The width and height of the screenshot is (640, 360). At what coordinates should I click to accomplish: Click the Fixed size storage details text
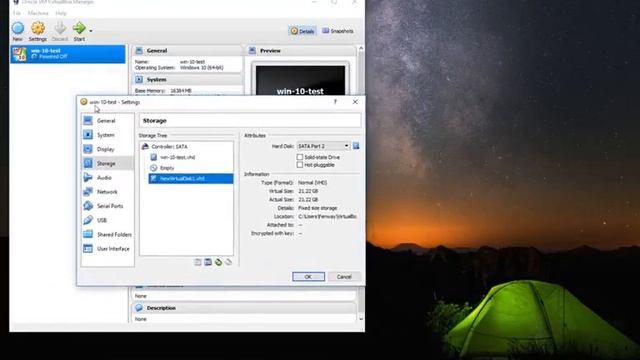[318, 208]
